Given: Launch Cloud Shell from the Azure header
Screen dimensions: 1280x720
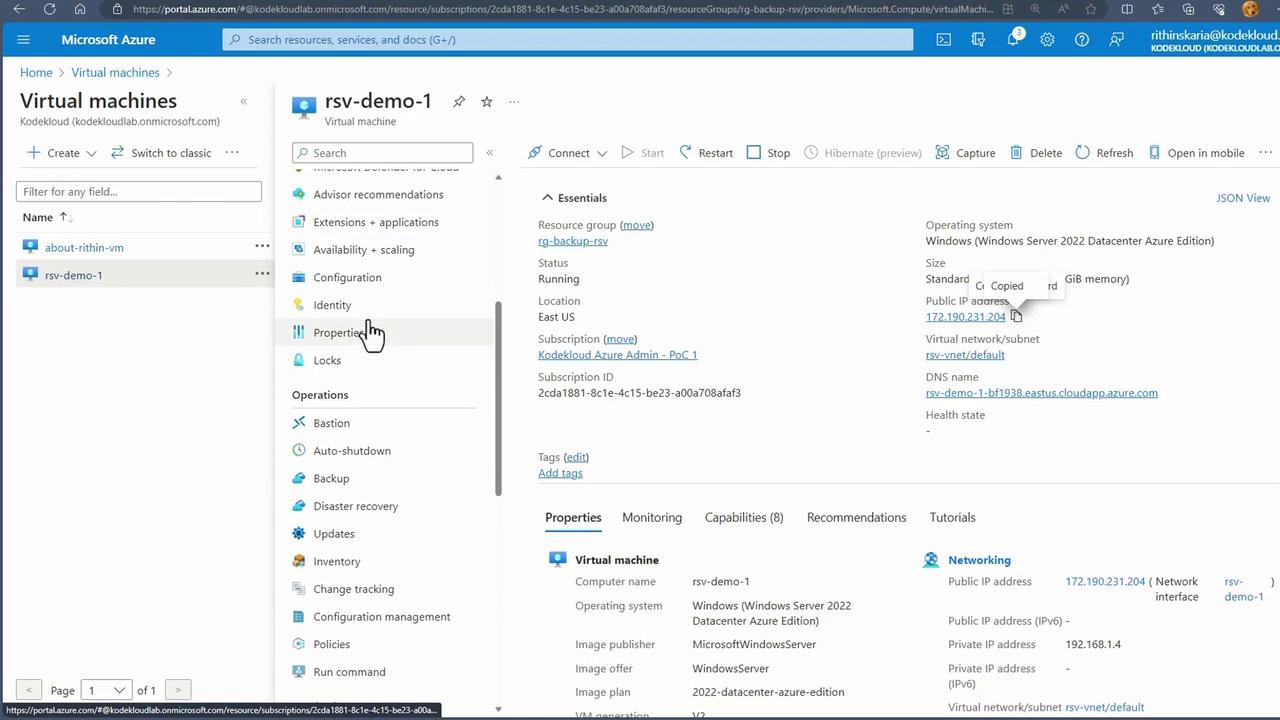Looking at the screenshot, I should (x=943, y=40).
